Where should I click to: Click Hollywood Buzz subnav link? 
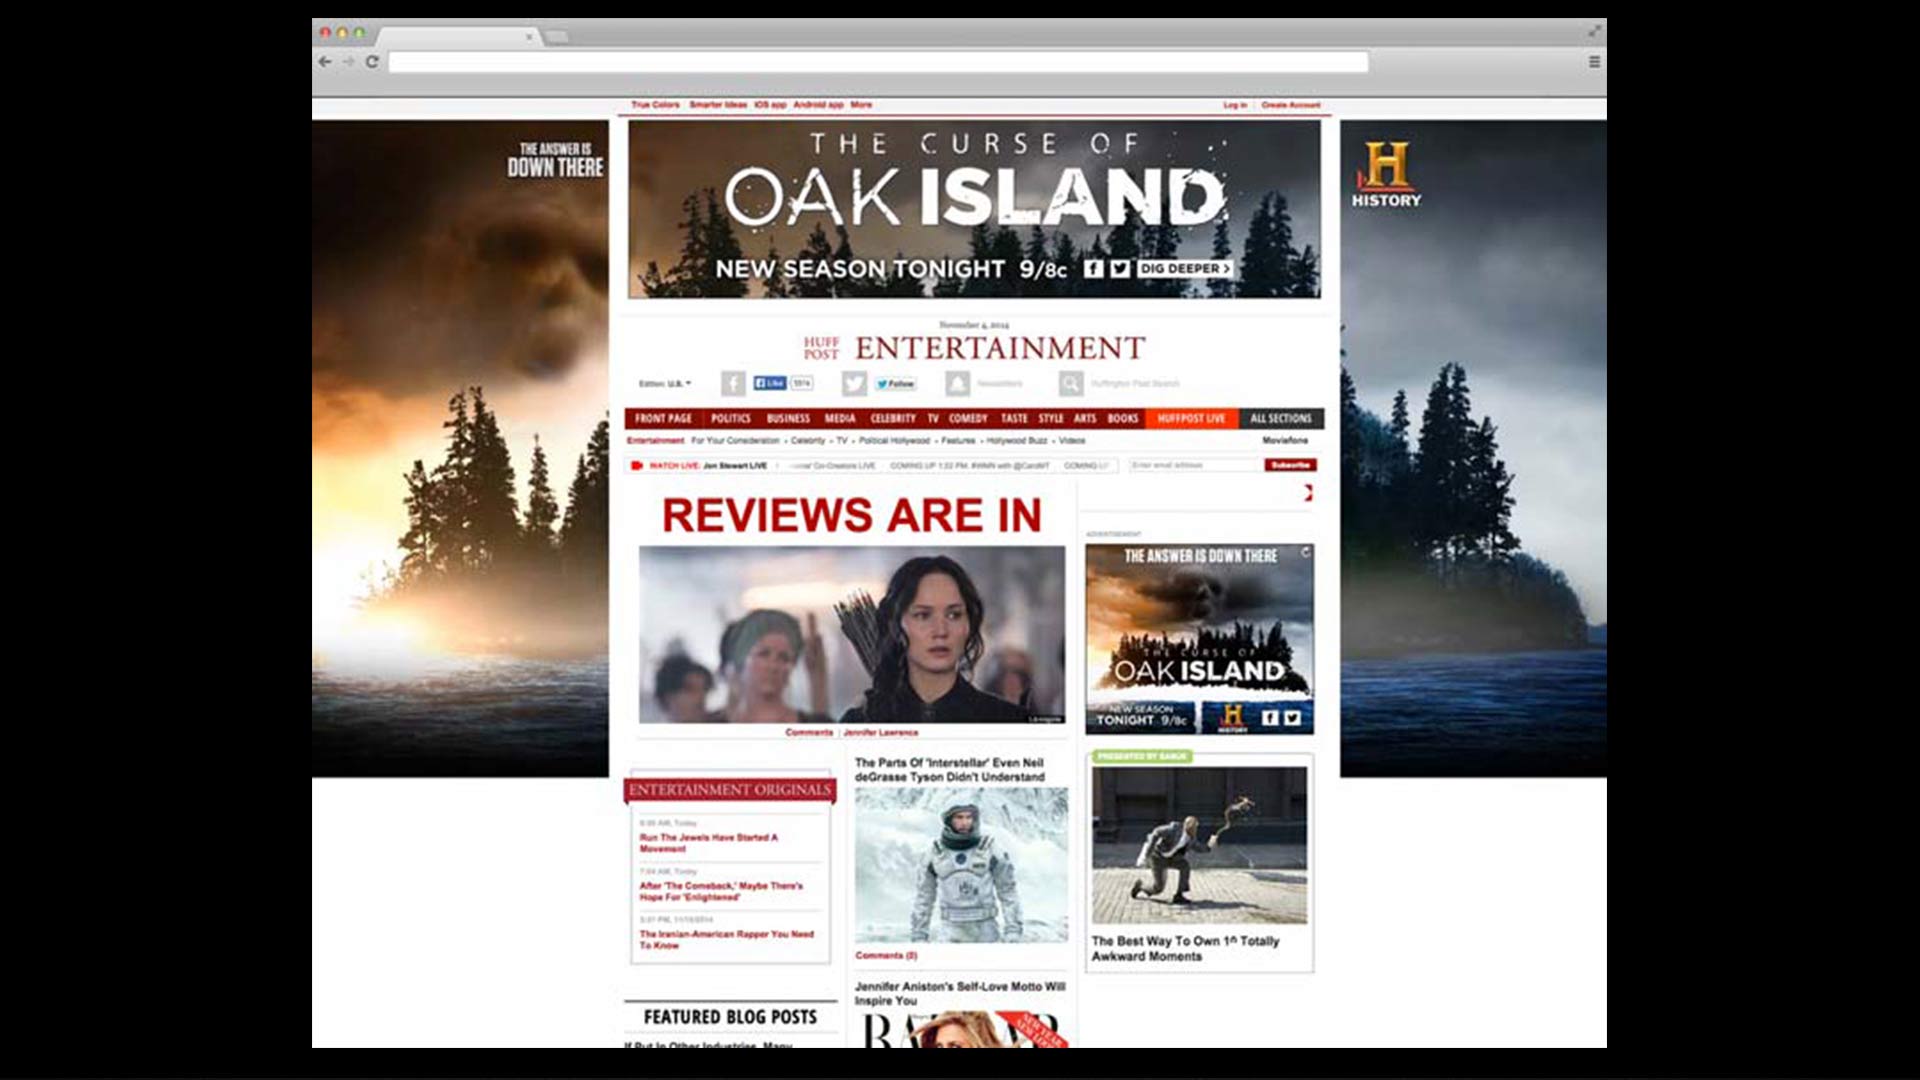click(1017, 441)
